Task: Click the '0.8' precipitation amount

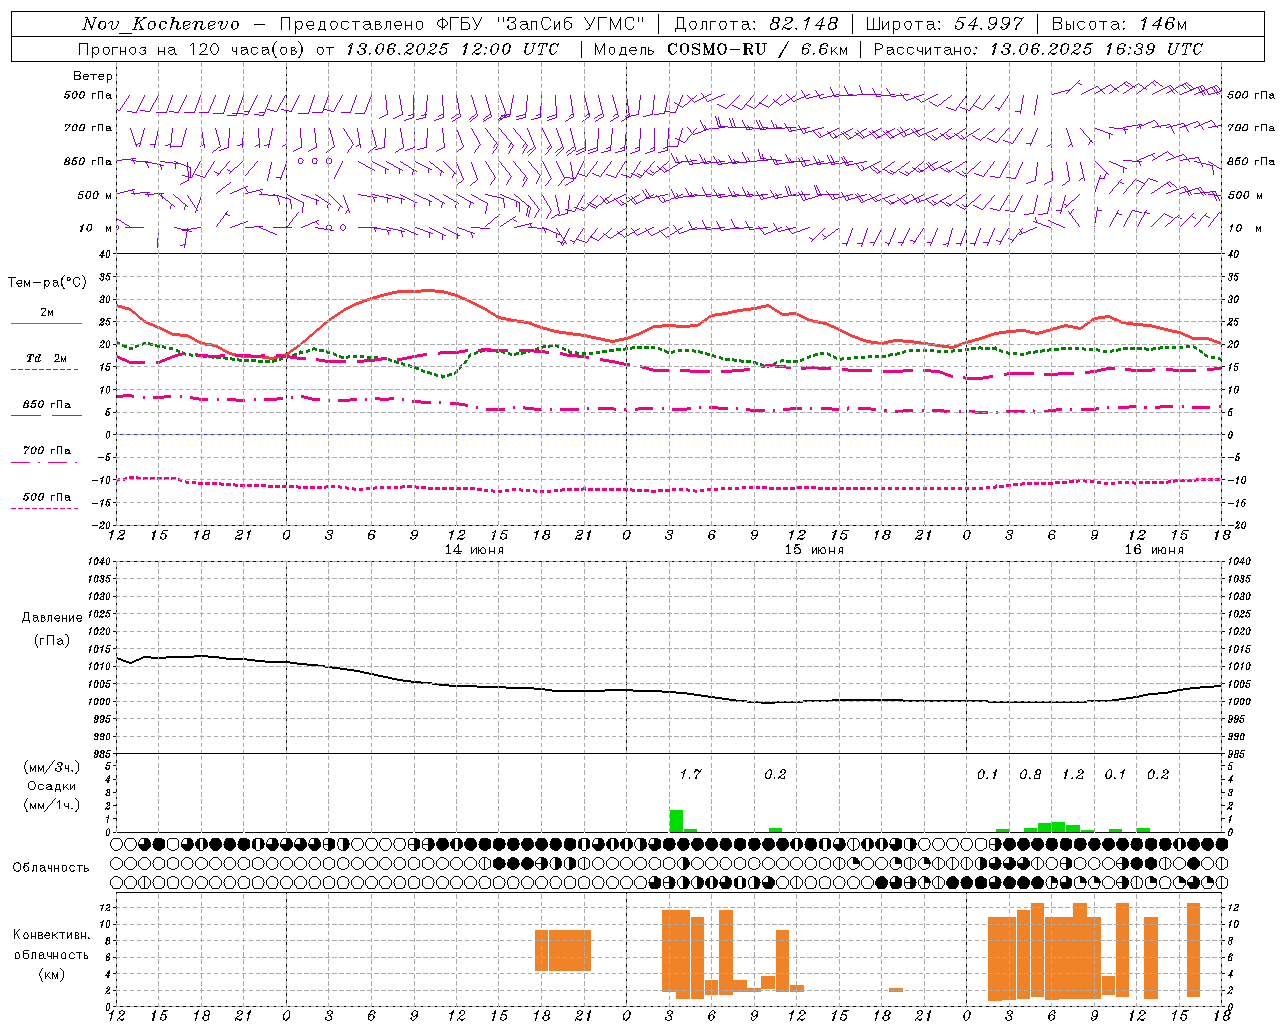Action: [1030, 774]
